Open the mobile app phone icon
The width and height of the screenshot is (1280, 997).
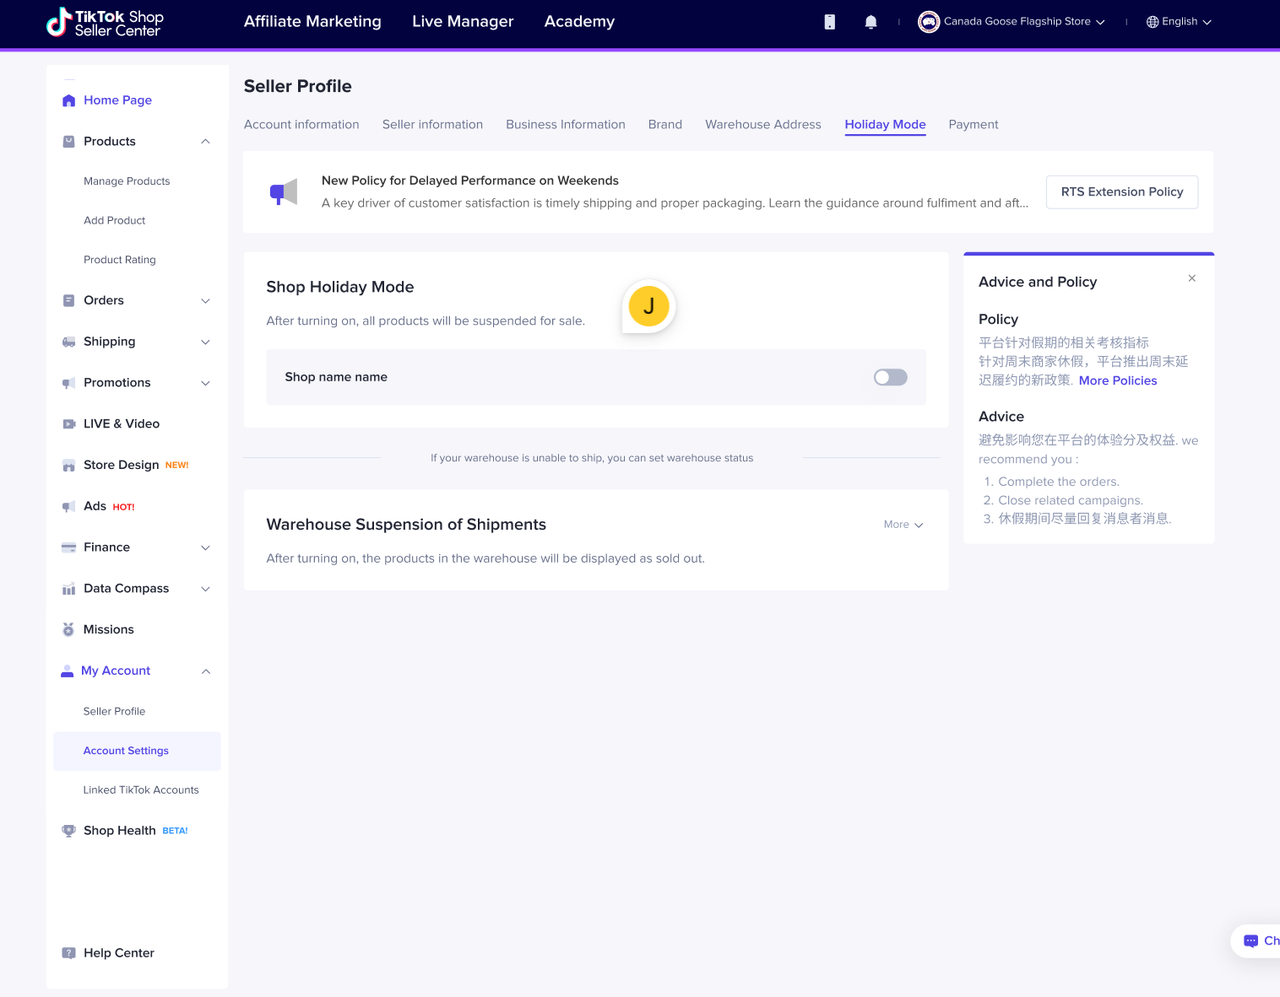coord(829,22)
